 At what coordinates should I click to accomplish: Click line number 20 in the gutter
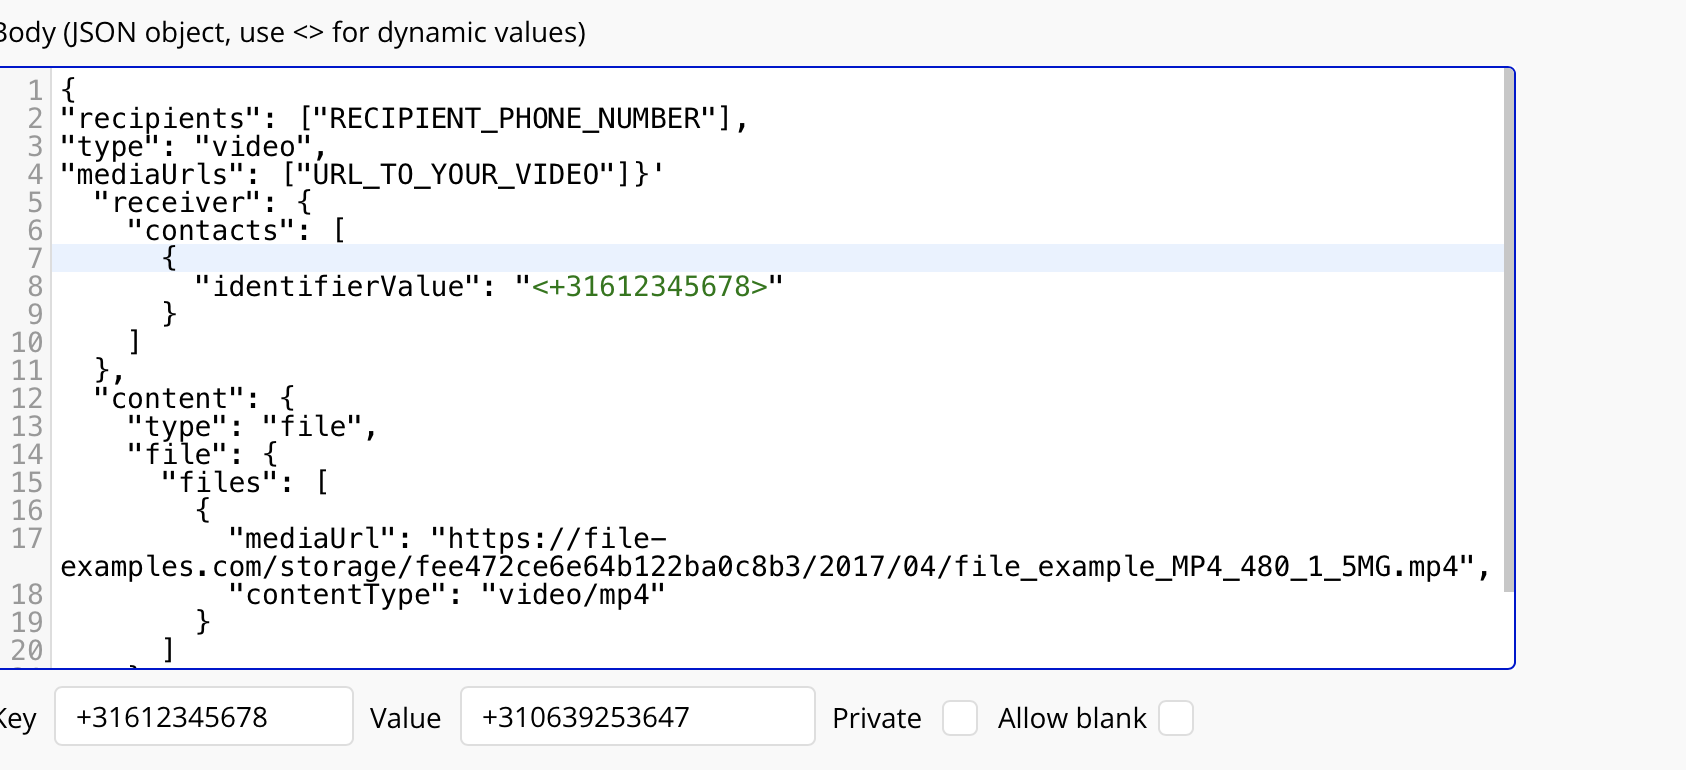coord(27,651)
